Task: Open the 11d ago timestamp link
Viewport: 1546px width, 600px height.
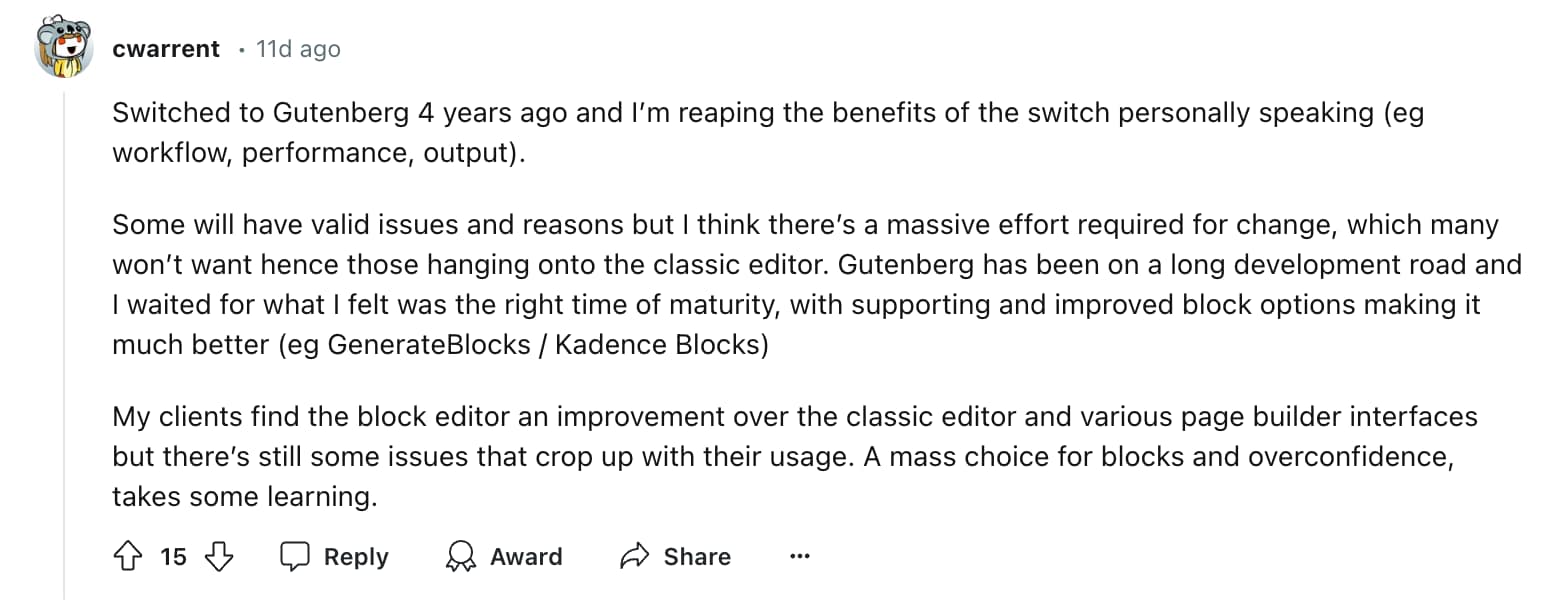Action: [x=297, y=48]
